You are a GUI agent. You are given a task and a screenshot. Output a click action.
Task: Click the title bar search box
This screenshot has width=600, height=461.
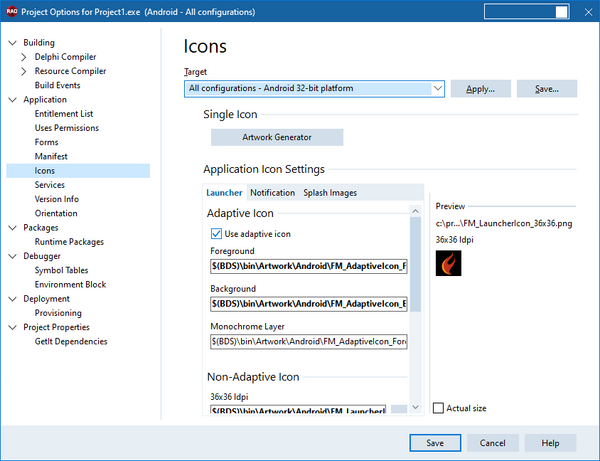click(x=526, y=11)
